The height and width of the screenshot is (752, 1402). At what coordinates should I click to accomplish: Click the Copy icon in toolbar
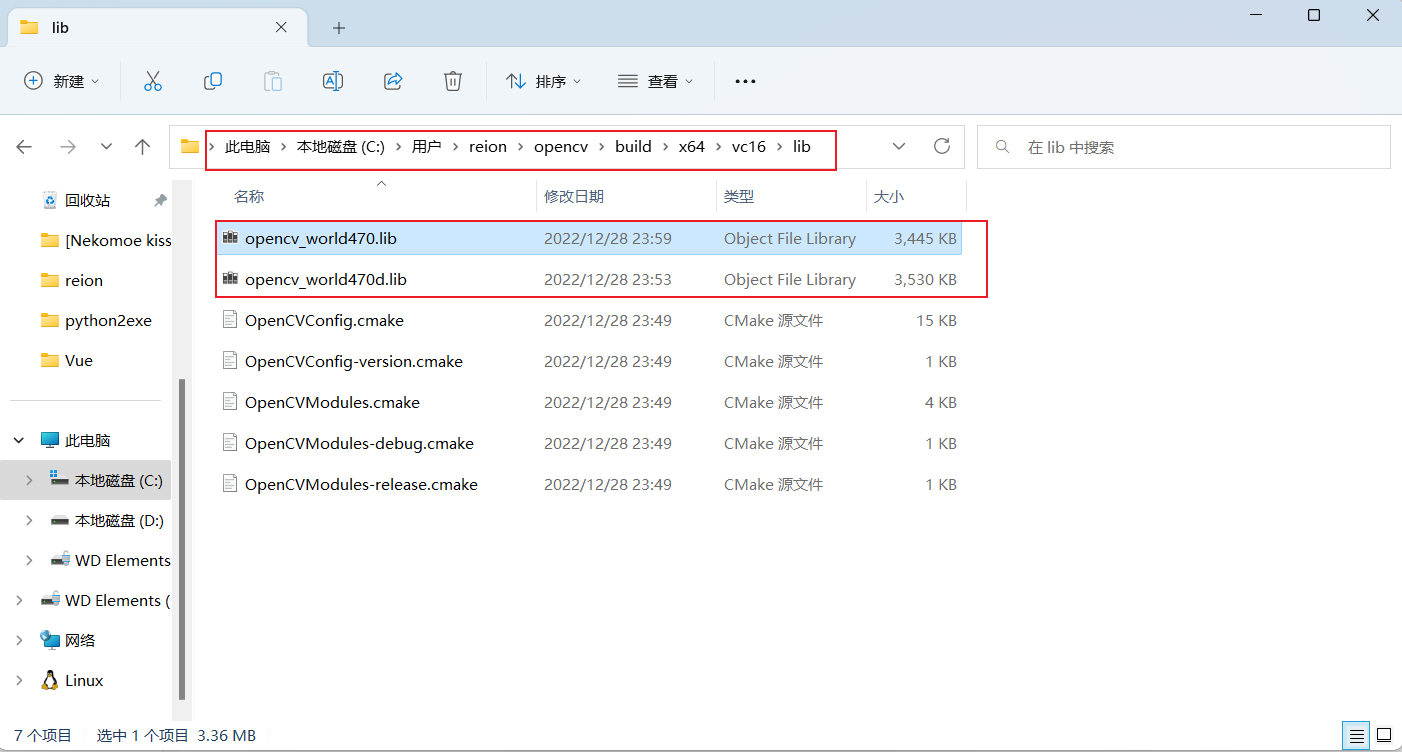(213, 81)
